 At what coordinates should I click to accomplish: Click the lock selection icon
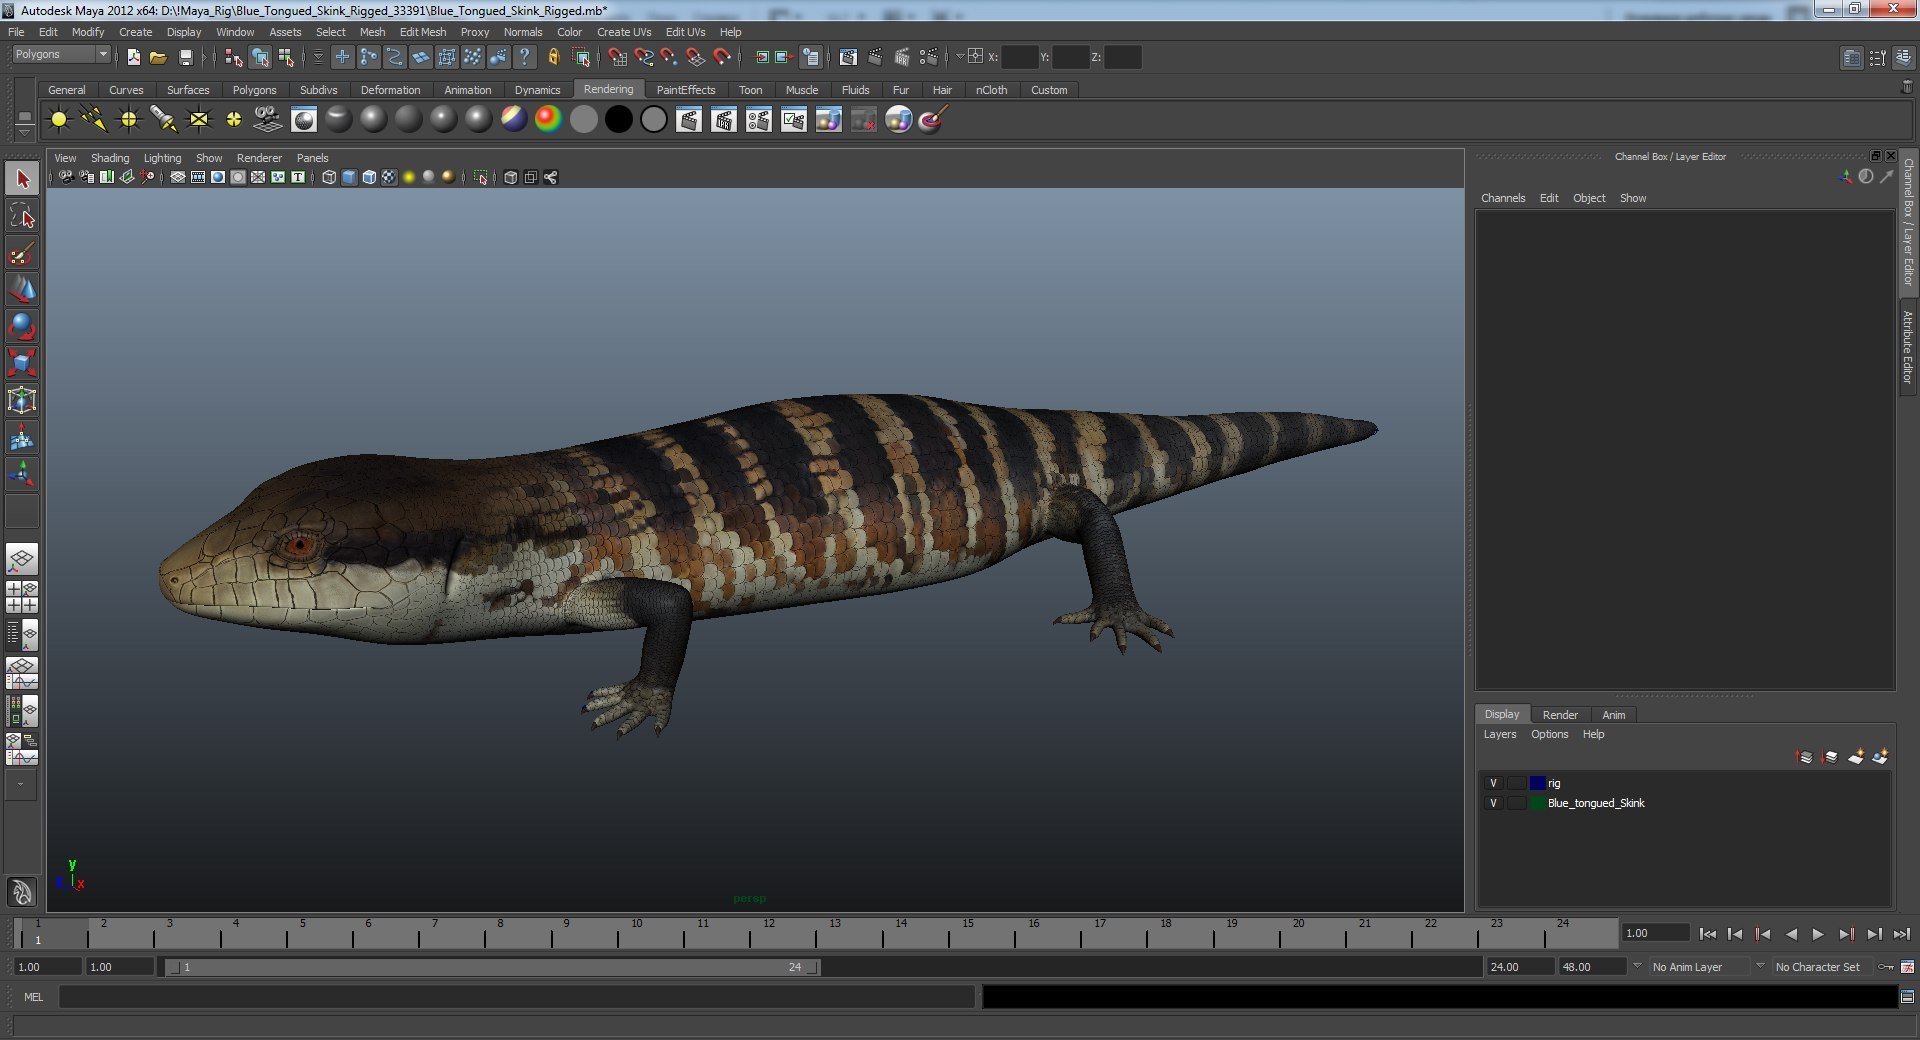(x=553, y=57)
